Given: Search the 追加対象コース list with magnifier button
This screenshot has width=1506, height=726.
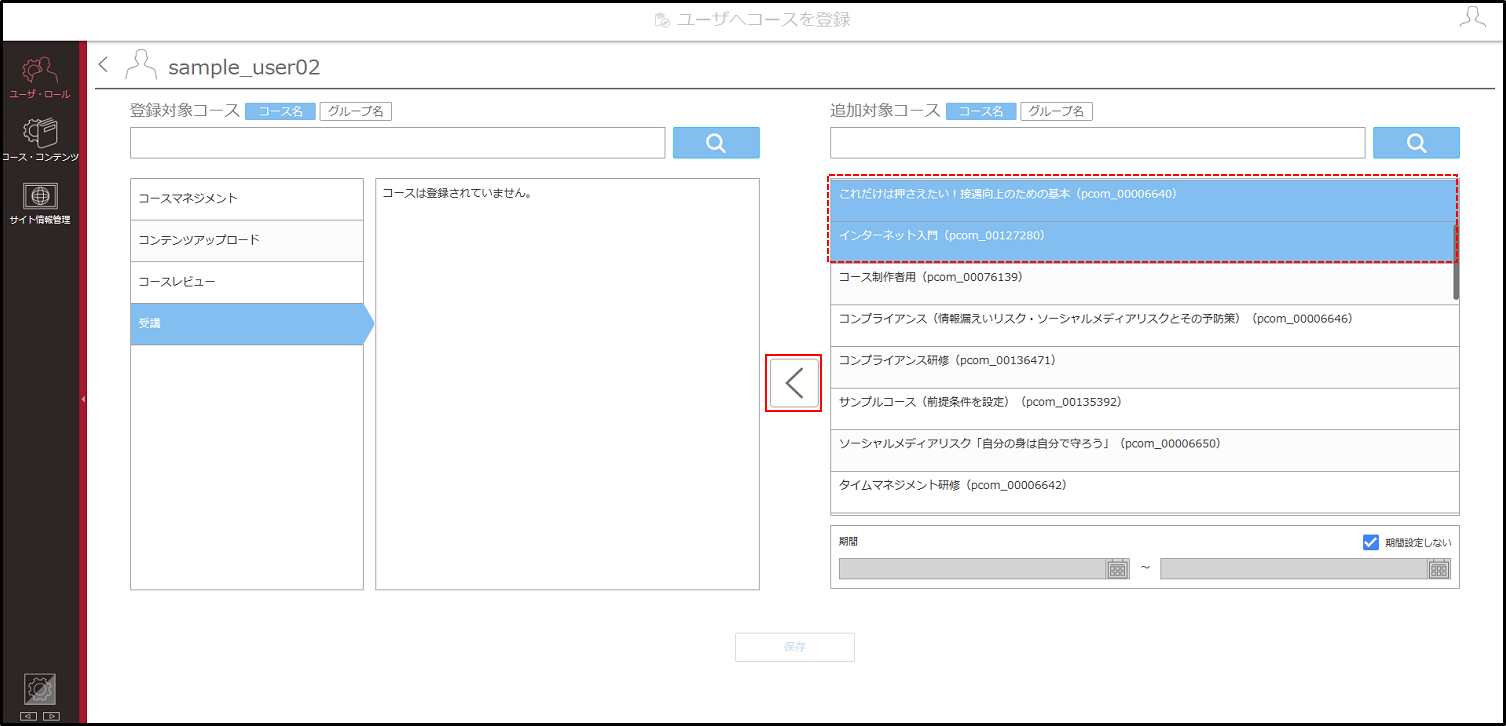Looking at the screenshot, I should click(x=1416, y=143).
